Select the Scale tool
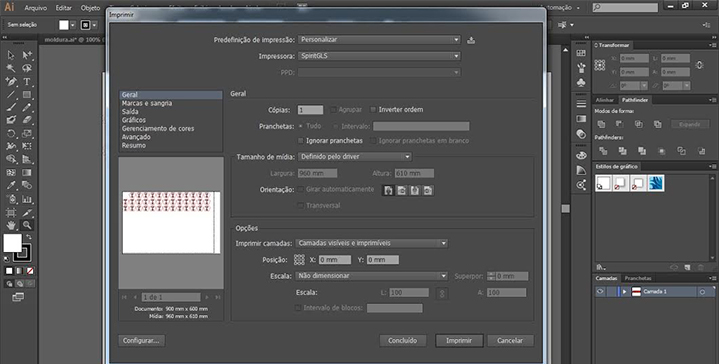 click(x=27, y=134)
